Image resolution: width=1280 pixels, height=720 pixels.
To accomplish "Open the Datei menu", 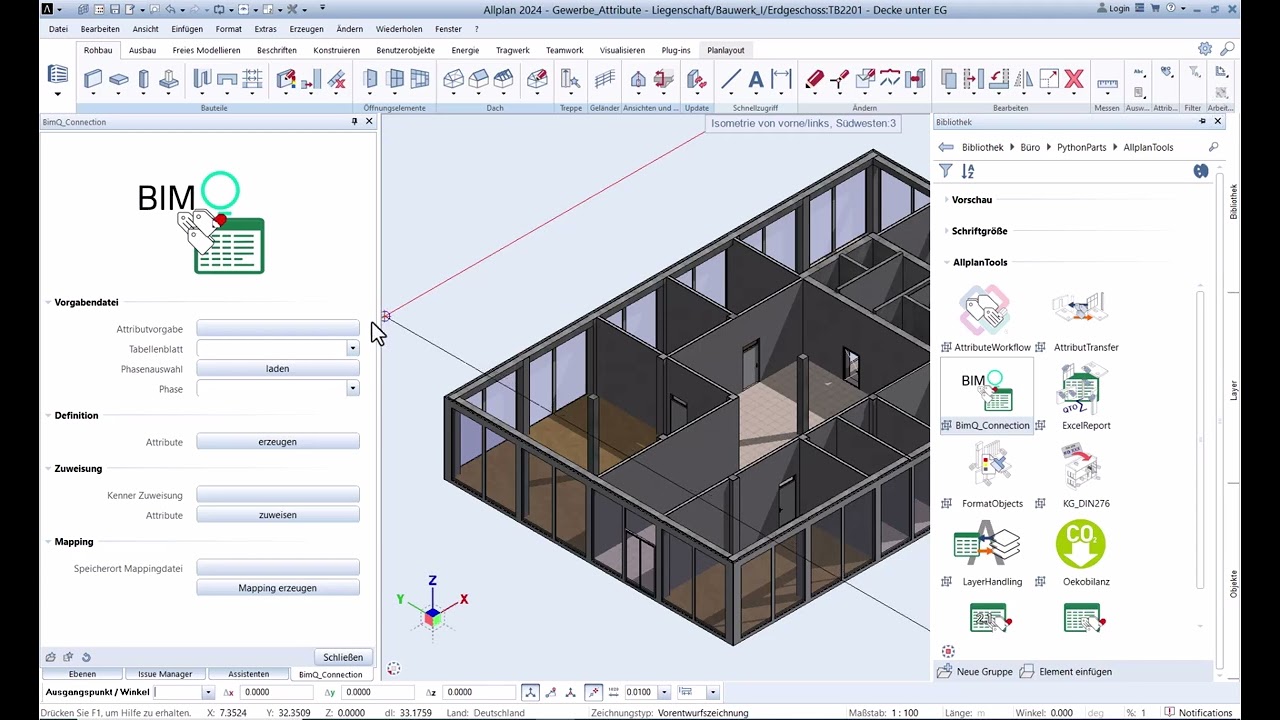I will click(x=58, y=29).
